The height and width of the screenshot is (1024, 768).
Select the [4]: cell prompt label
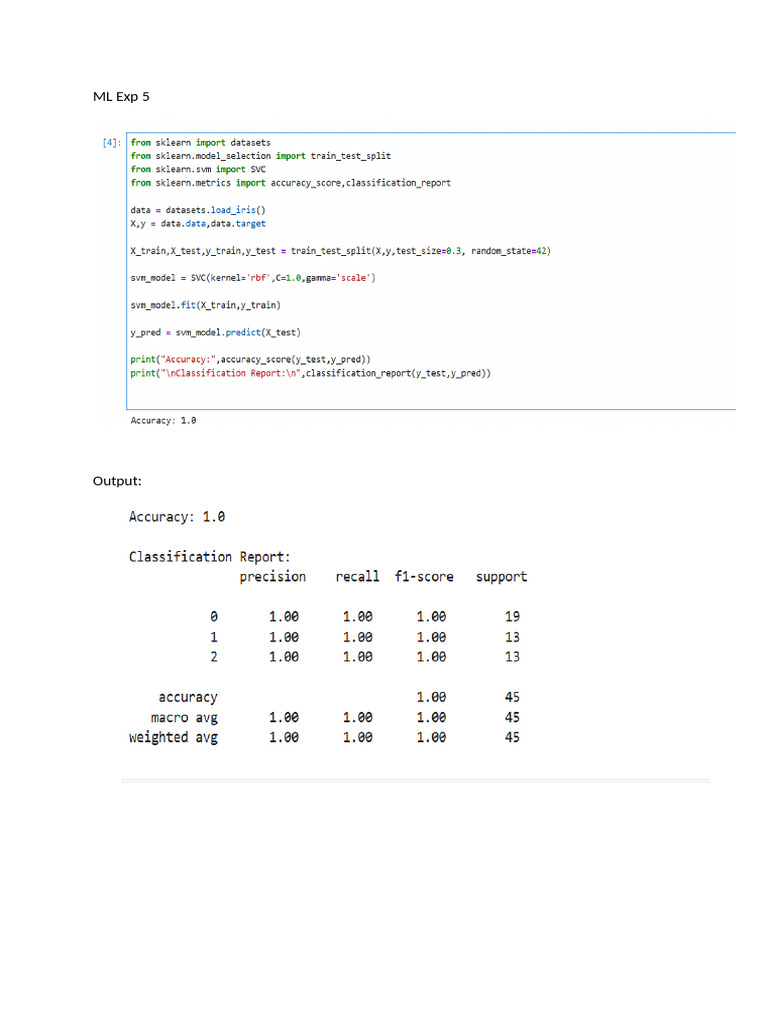point(111,142)
